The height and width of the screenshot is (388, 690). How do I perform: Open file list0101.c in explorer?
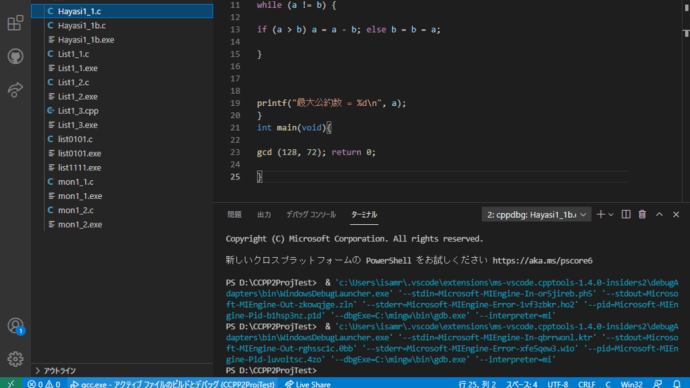(122, 139)
